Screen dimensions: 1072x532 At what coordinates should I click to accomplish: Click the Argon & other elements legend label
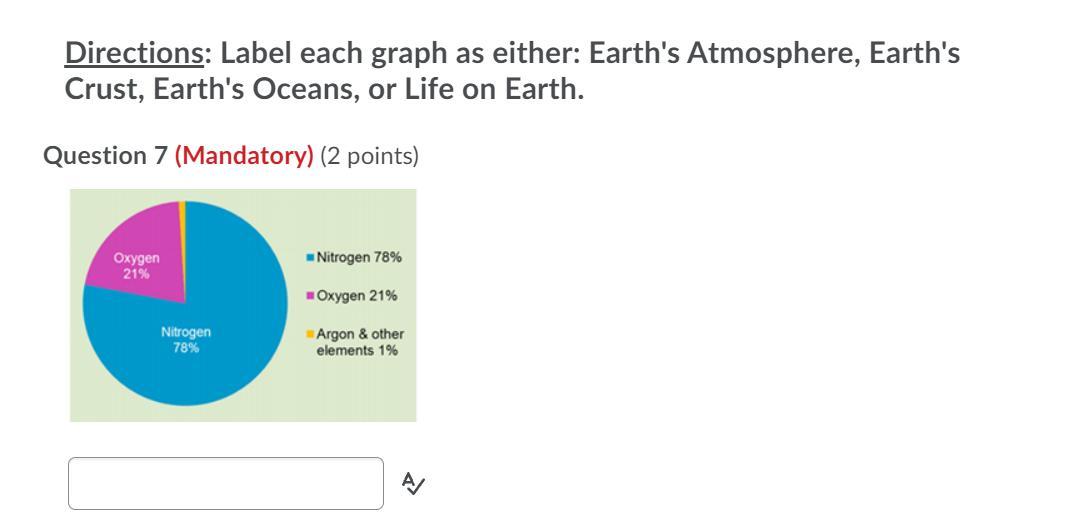pos(360,342)
